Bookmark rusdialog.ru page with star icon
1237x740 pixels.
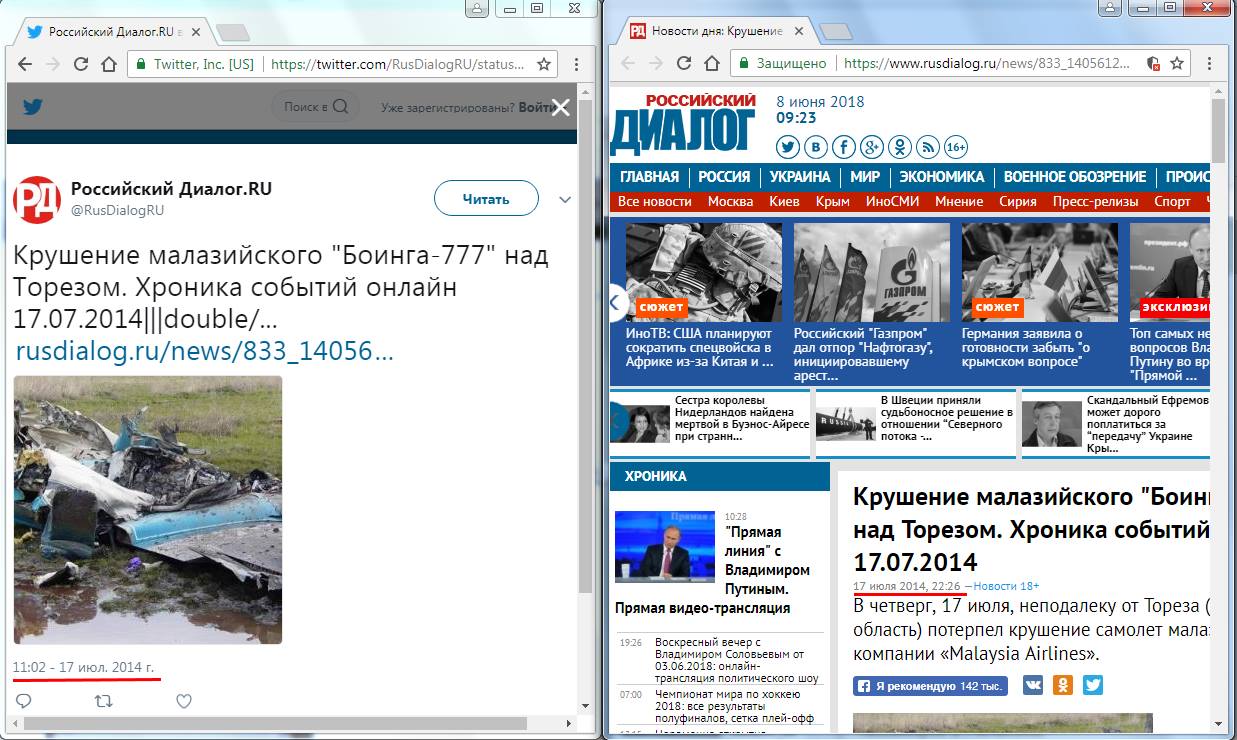point(1178,63)
